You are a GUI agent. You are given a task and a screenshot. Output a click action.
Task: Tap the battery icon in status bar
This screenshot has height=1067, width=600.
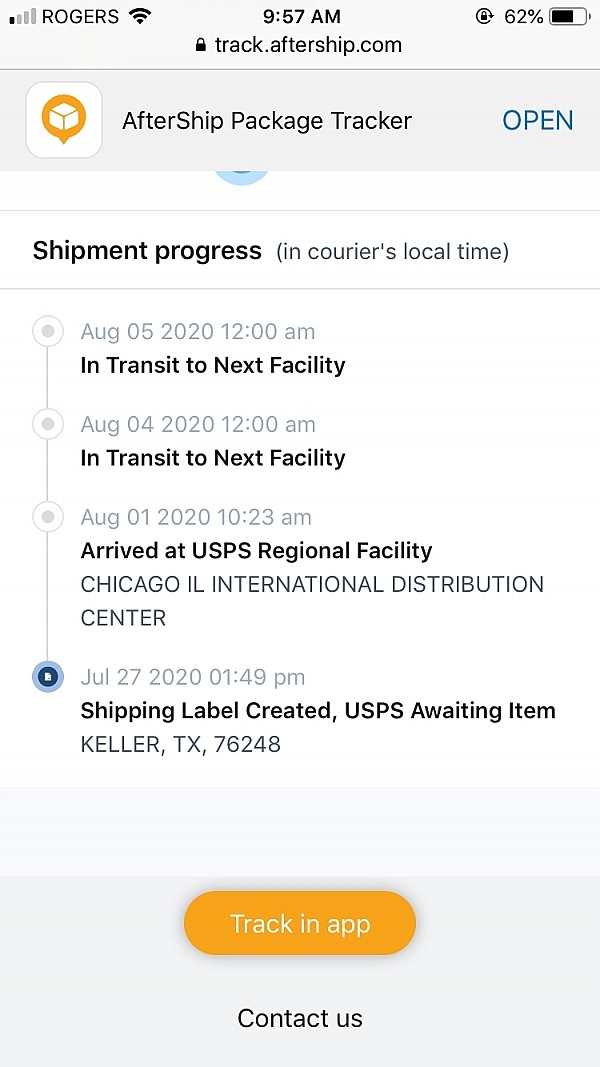pos(569,16)
